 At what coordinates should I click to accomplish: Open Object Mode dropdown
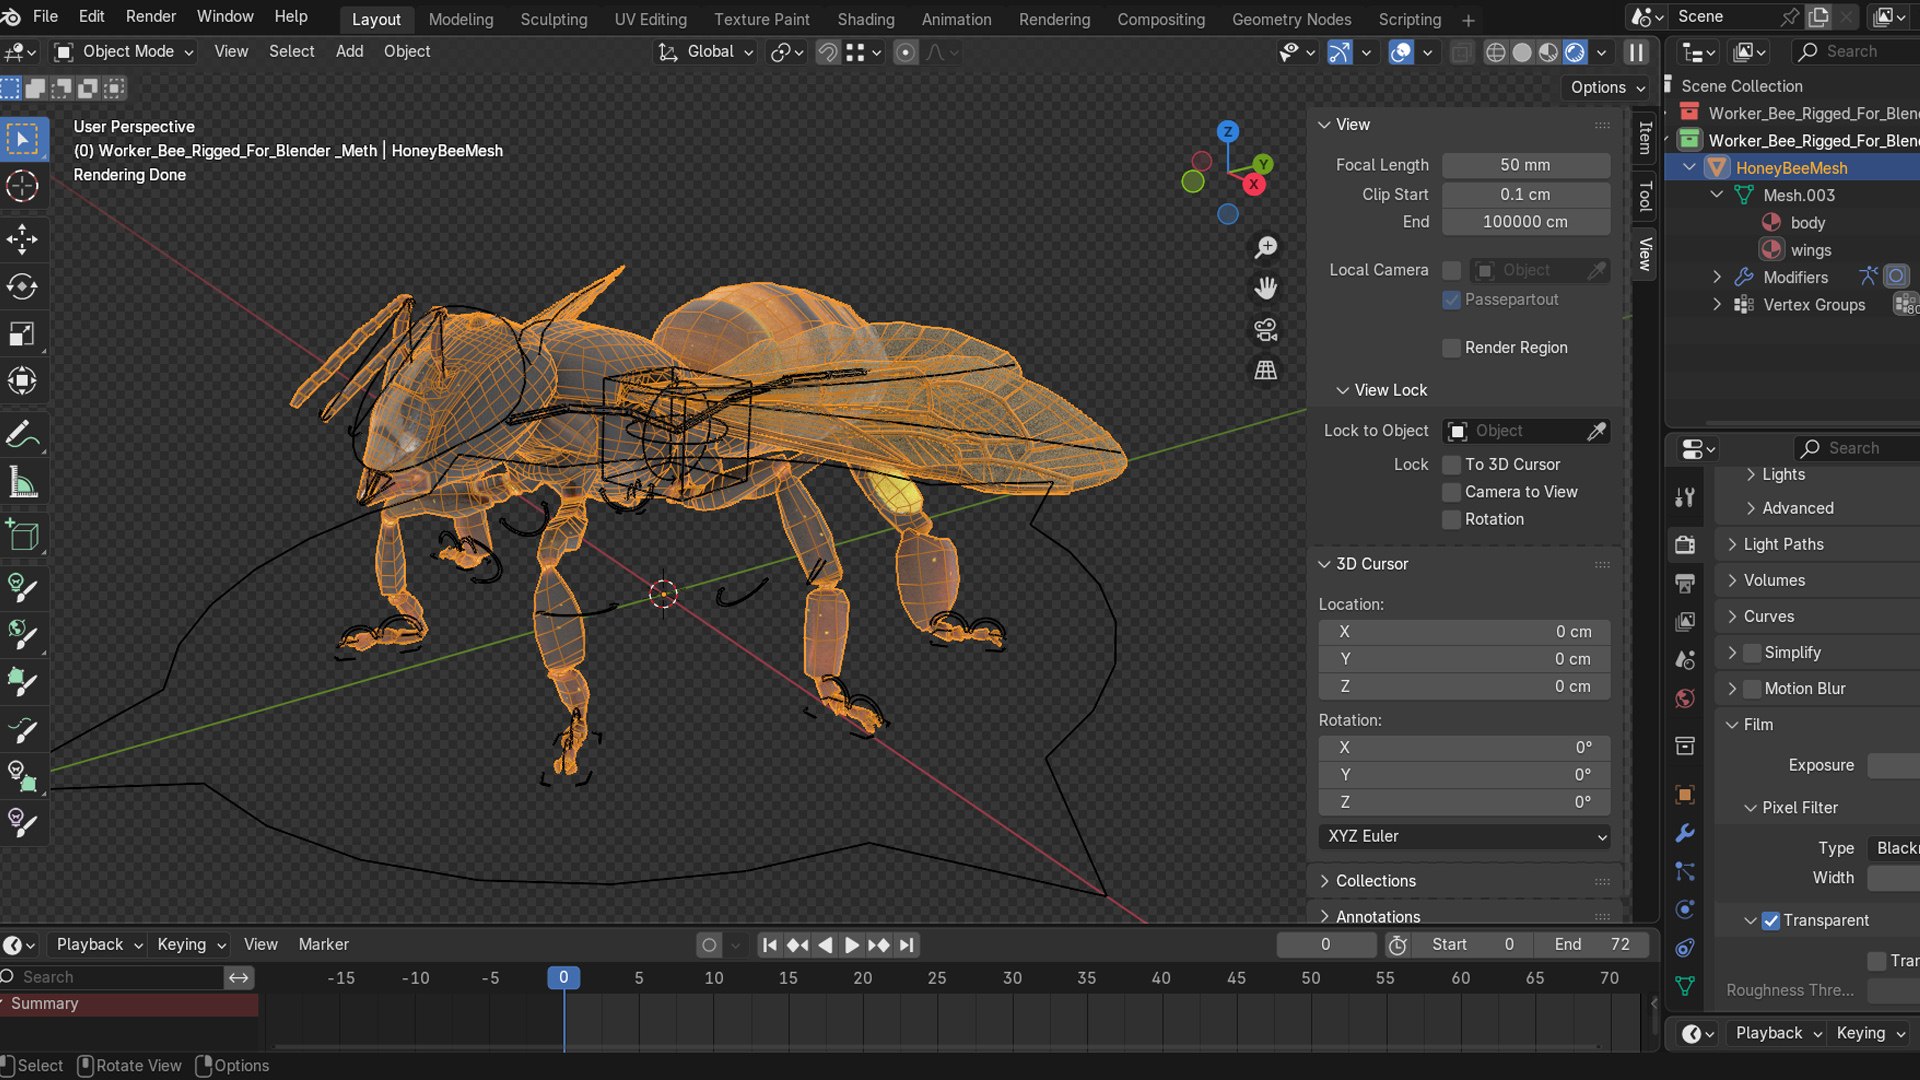tap(123, 52)
